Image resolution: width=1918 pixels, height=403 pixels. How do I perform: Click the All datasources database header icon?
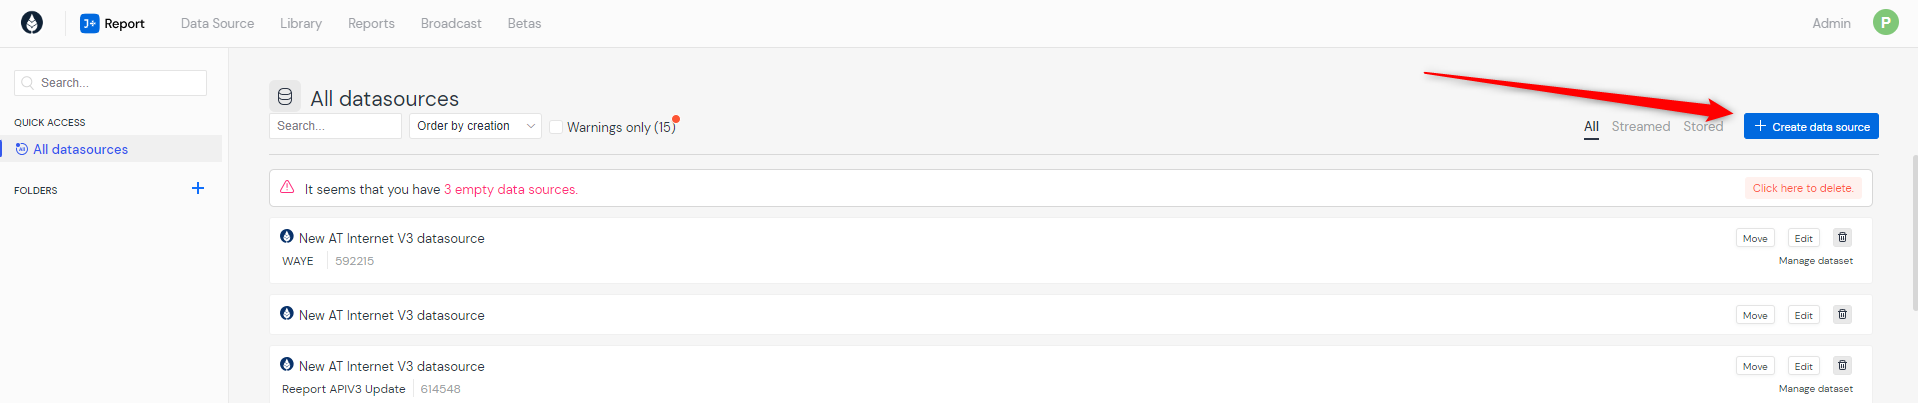tap(285, 97)
